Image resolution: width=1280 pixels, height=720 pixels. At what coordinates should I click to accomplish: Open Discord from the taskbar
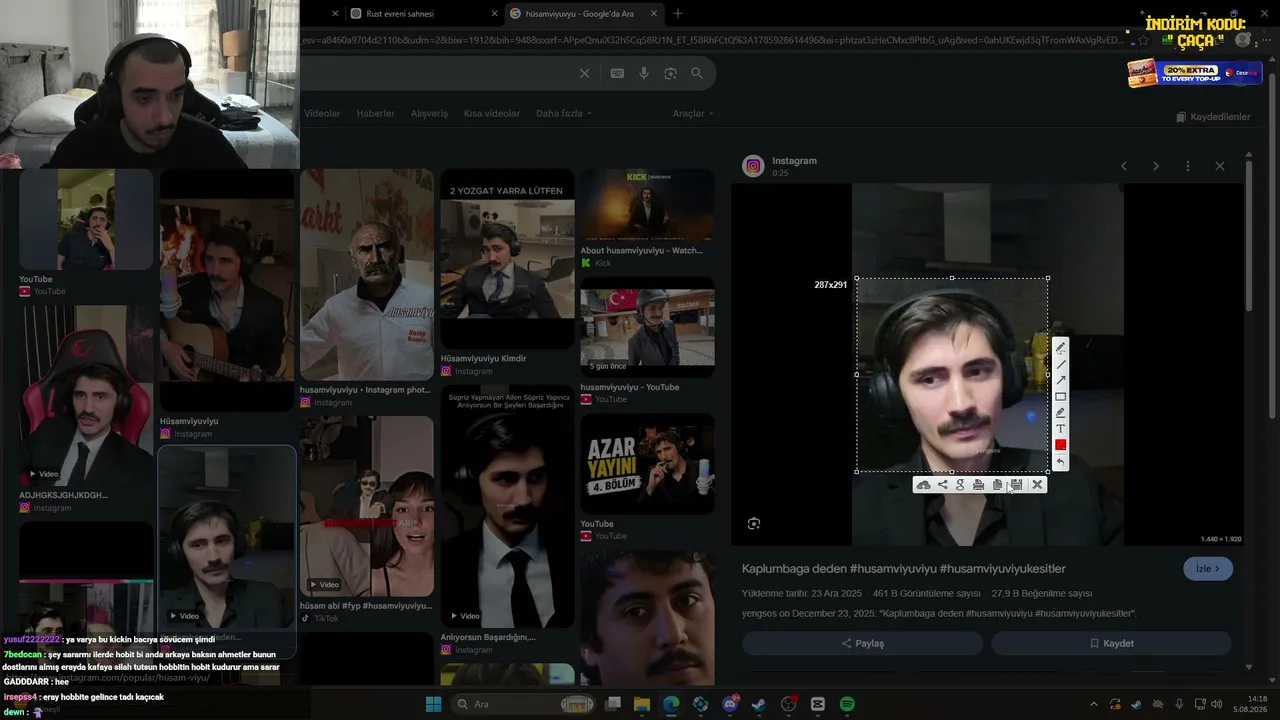730,704
